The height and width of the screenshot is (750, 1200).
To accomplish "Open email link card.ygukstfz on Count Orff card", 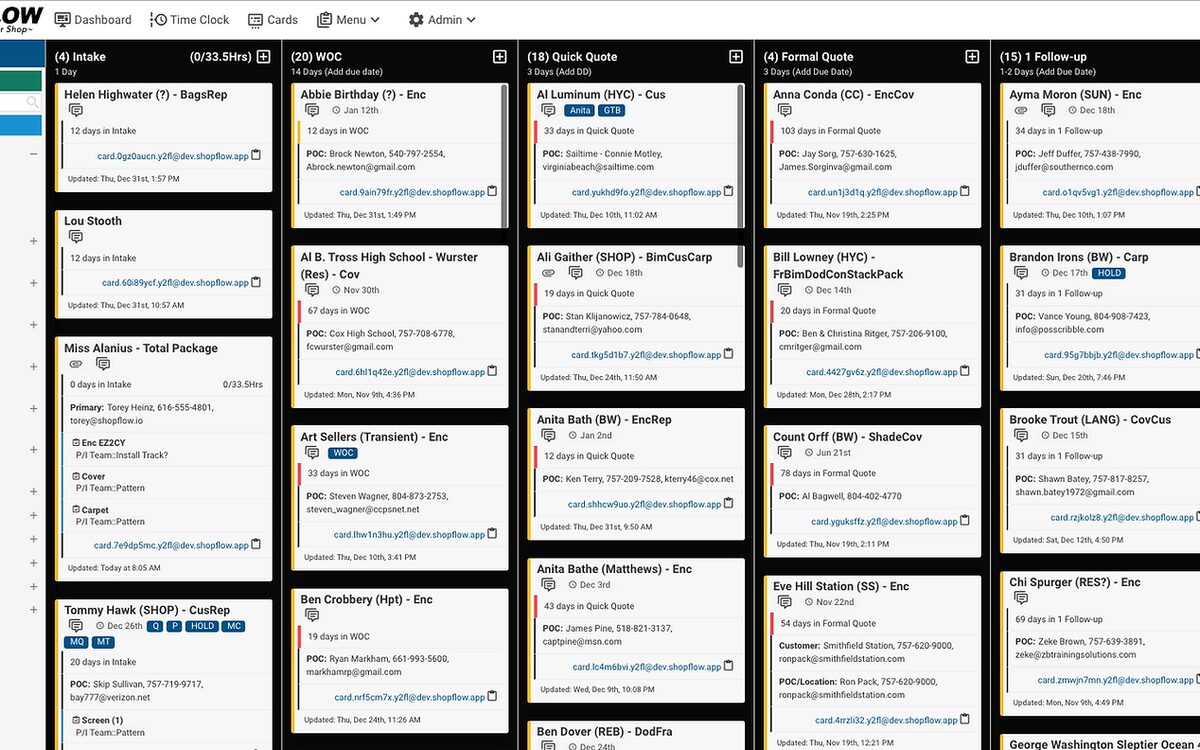I will click(x=884, y=522).
